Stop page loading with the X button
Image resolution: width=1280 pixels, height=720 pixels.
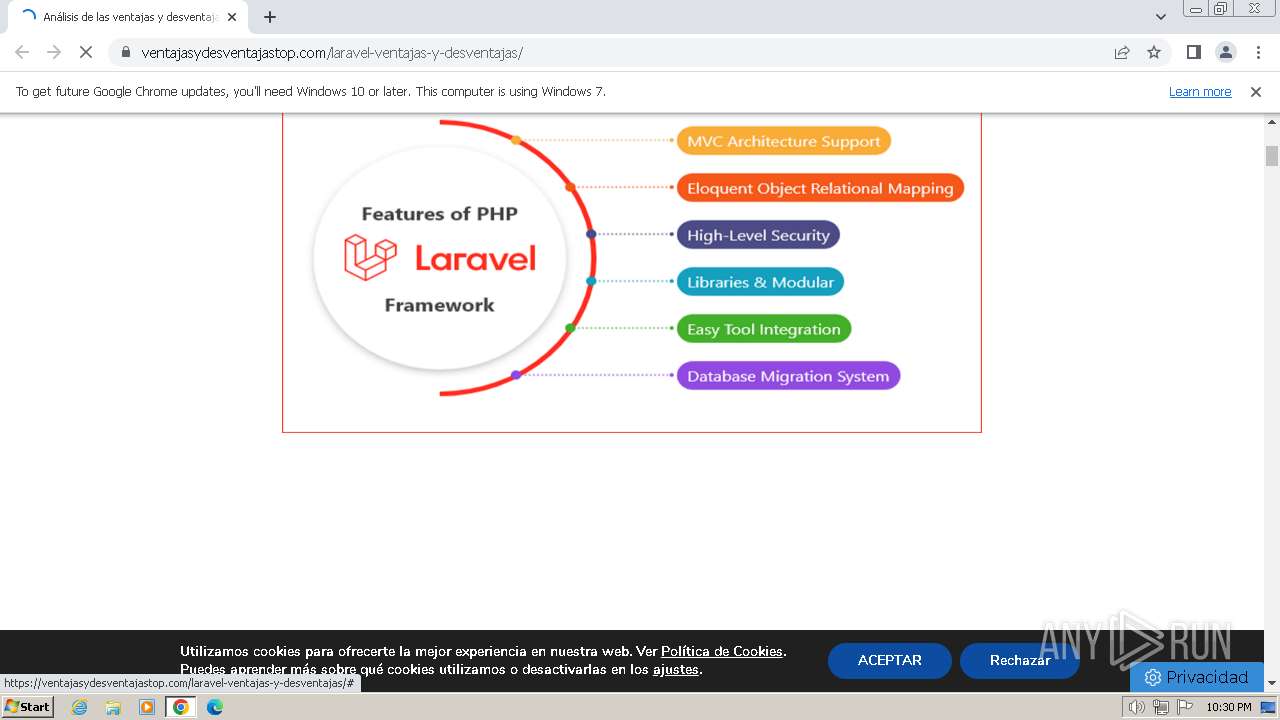[86, 52]
